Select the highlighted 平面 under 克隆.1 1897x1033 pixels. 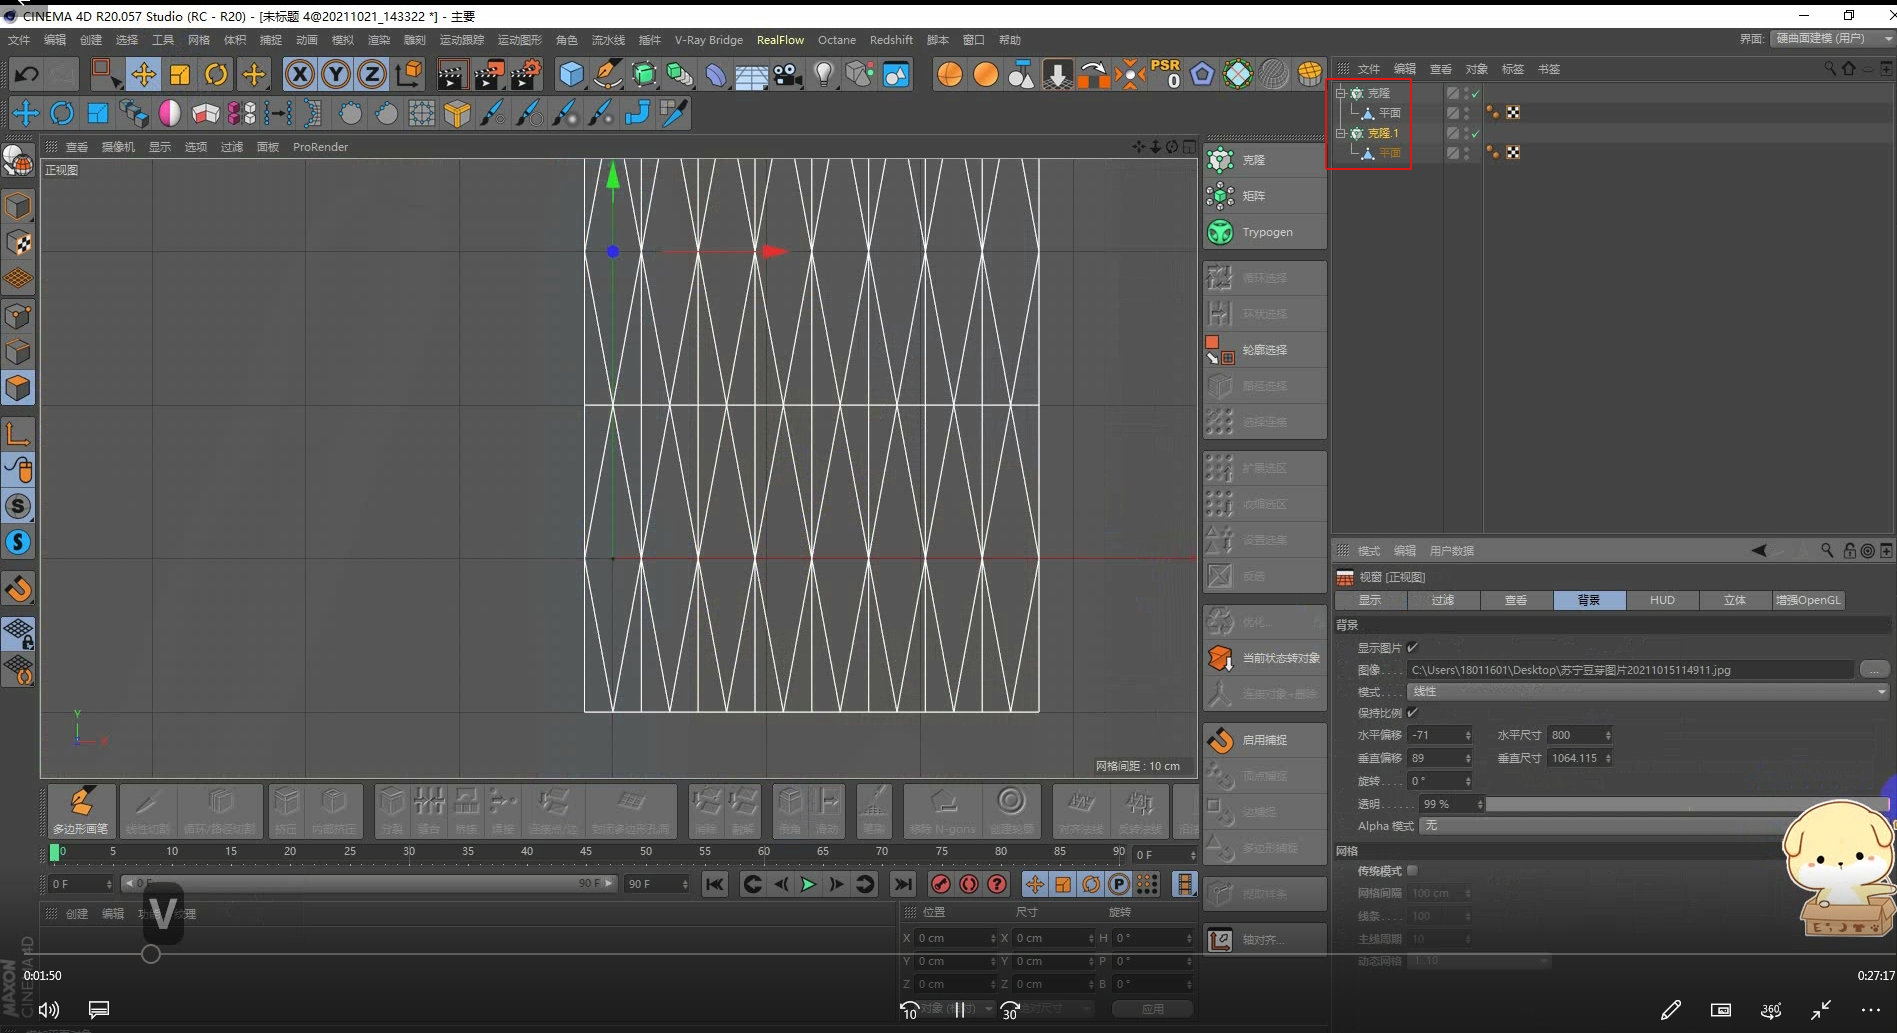pyautogui.click(x=1390, y=153)
